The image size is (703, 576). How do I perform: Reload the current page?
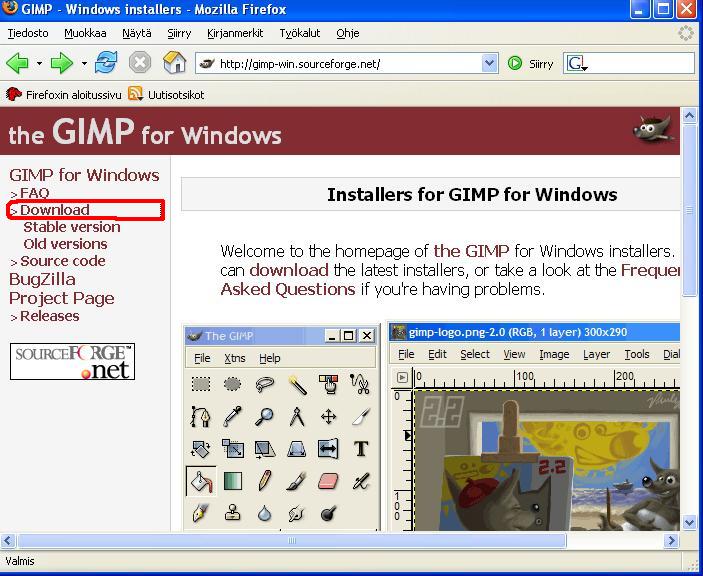[106, 63]
